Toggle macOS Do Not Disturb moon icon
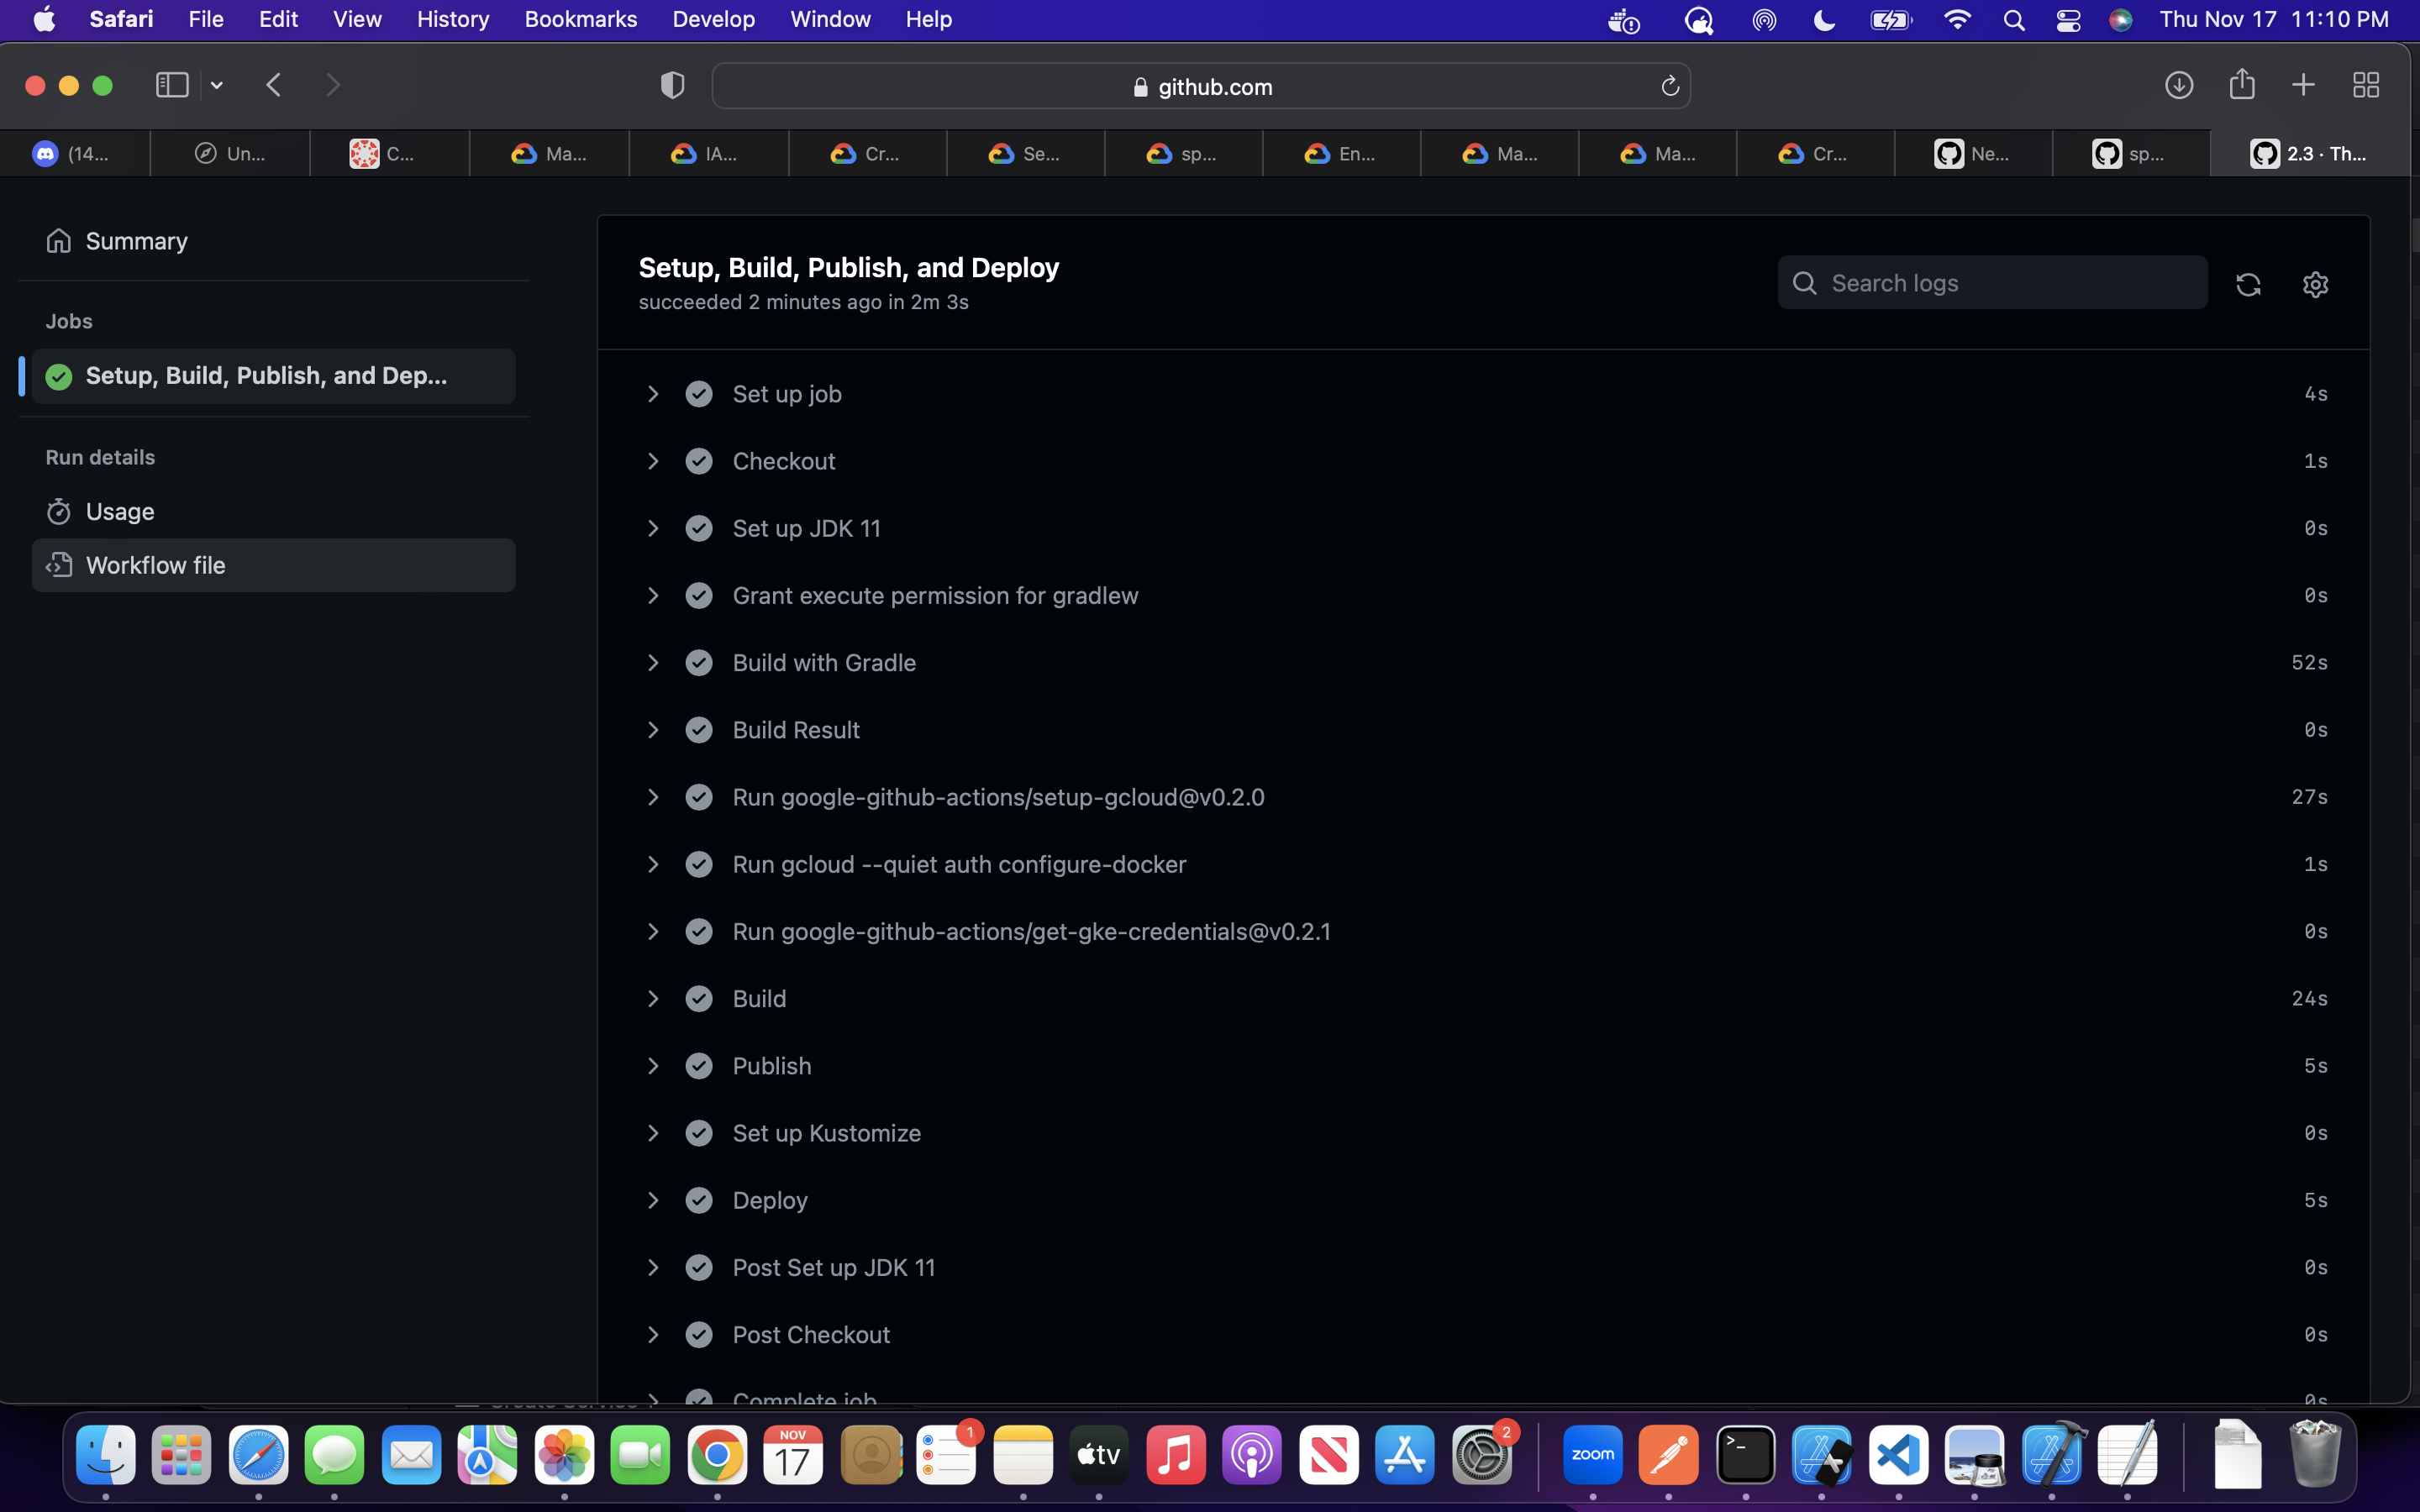The height and width of the screenshot is (1512, 2420). coord(1824,20)
